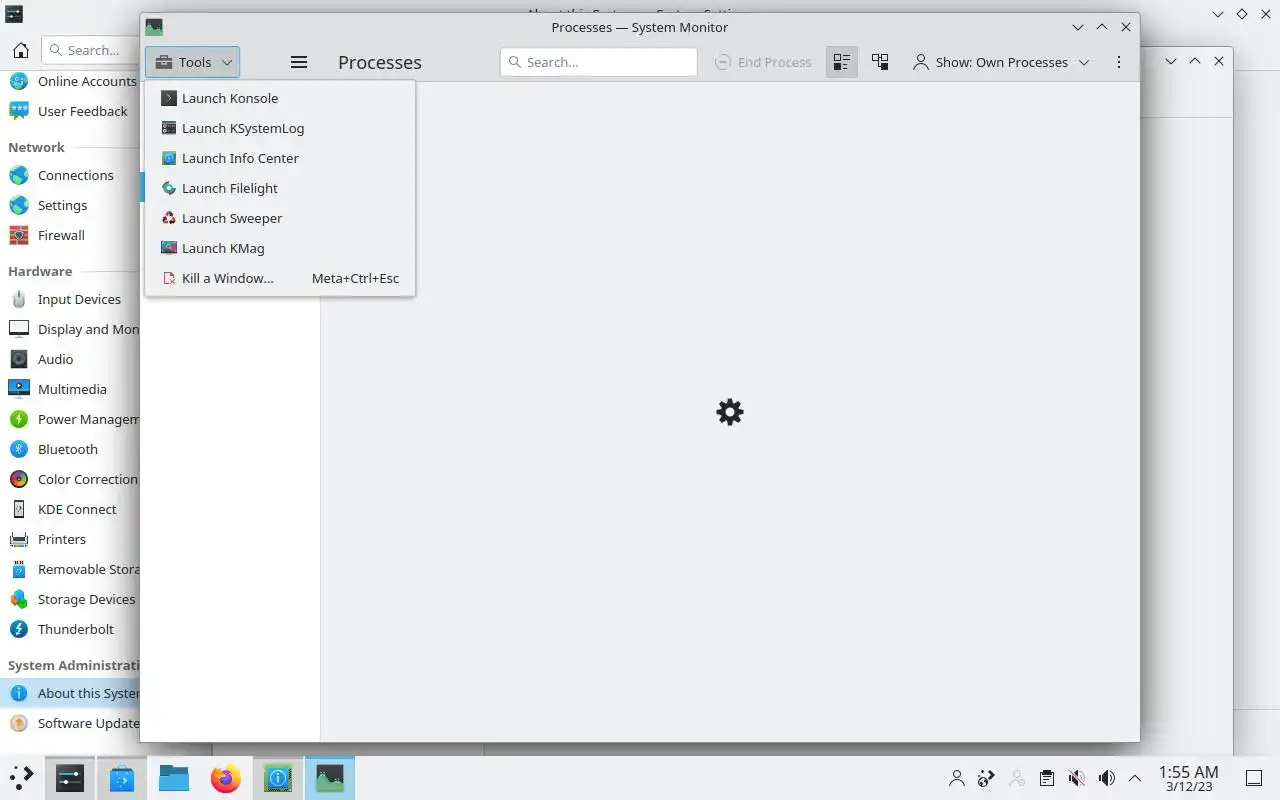This screenshot has height=800, width=1280.
Task: Open Show: Own Processes dropdown
Action: click(x=1001, y=62)
